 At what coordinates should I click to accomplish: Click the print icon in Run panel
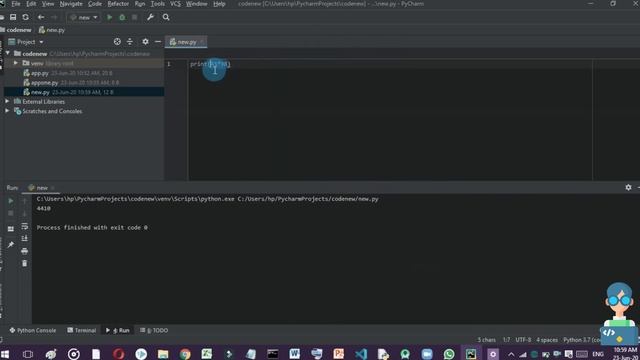24,251
